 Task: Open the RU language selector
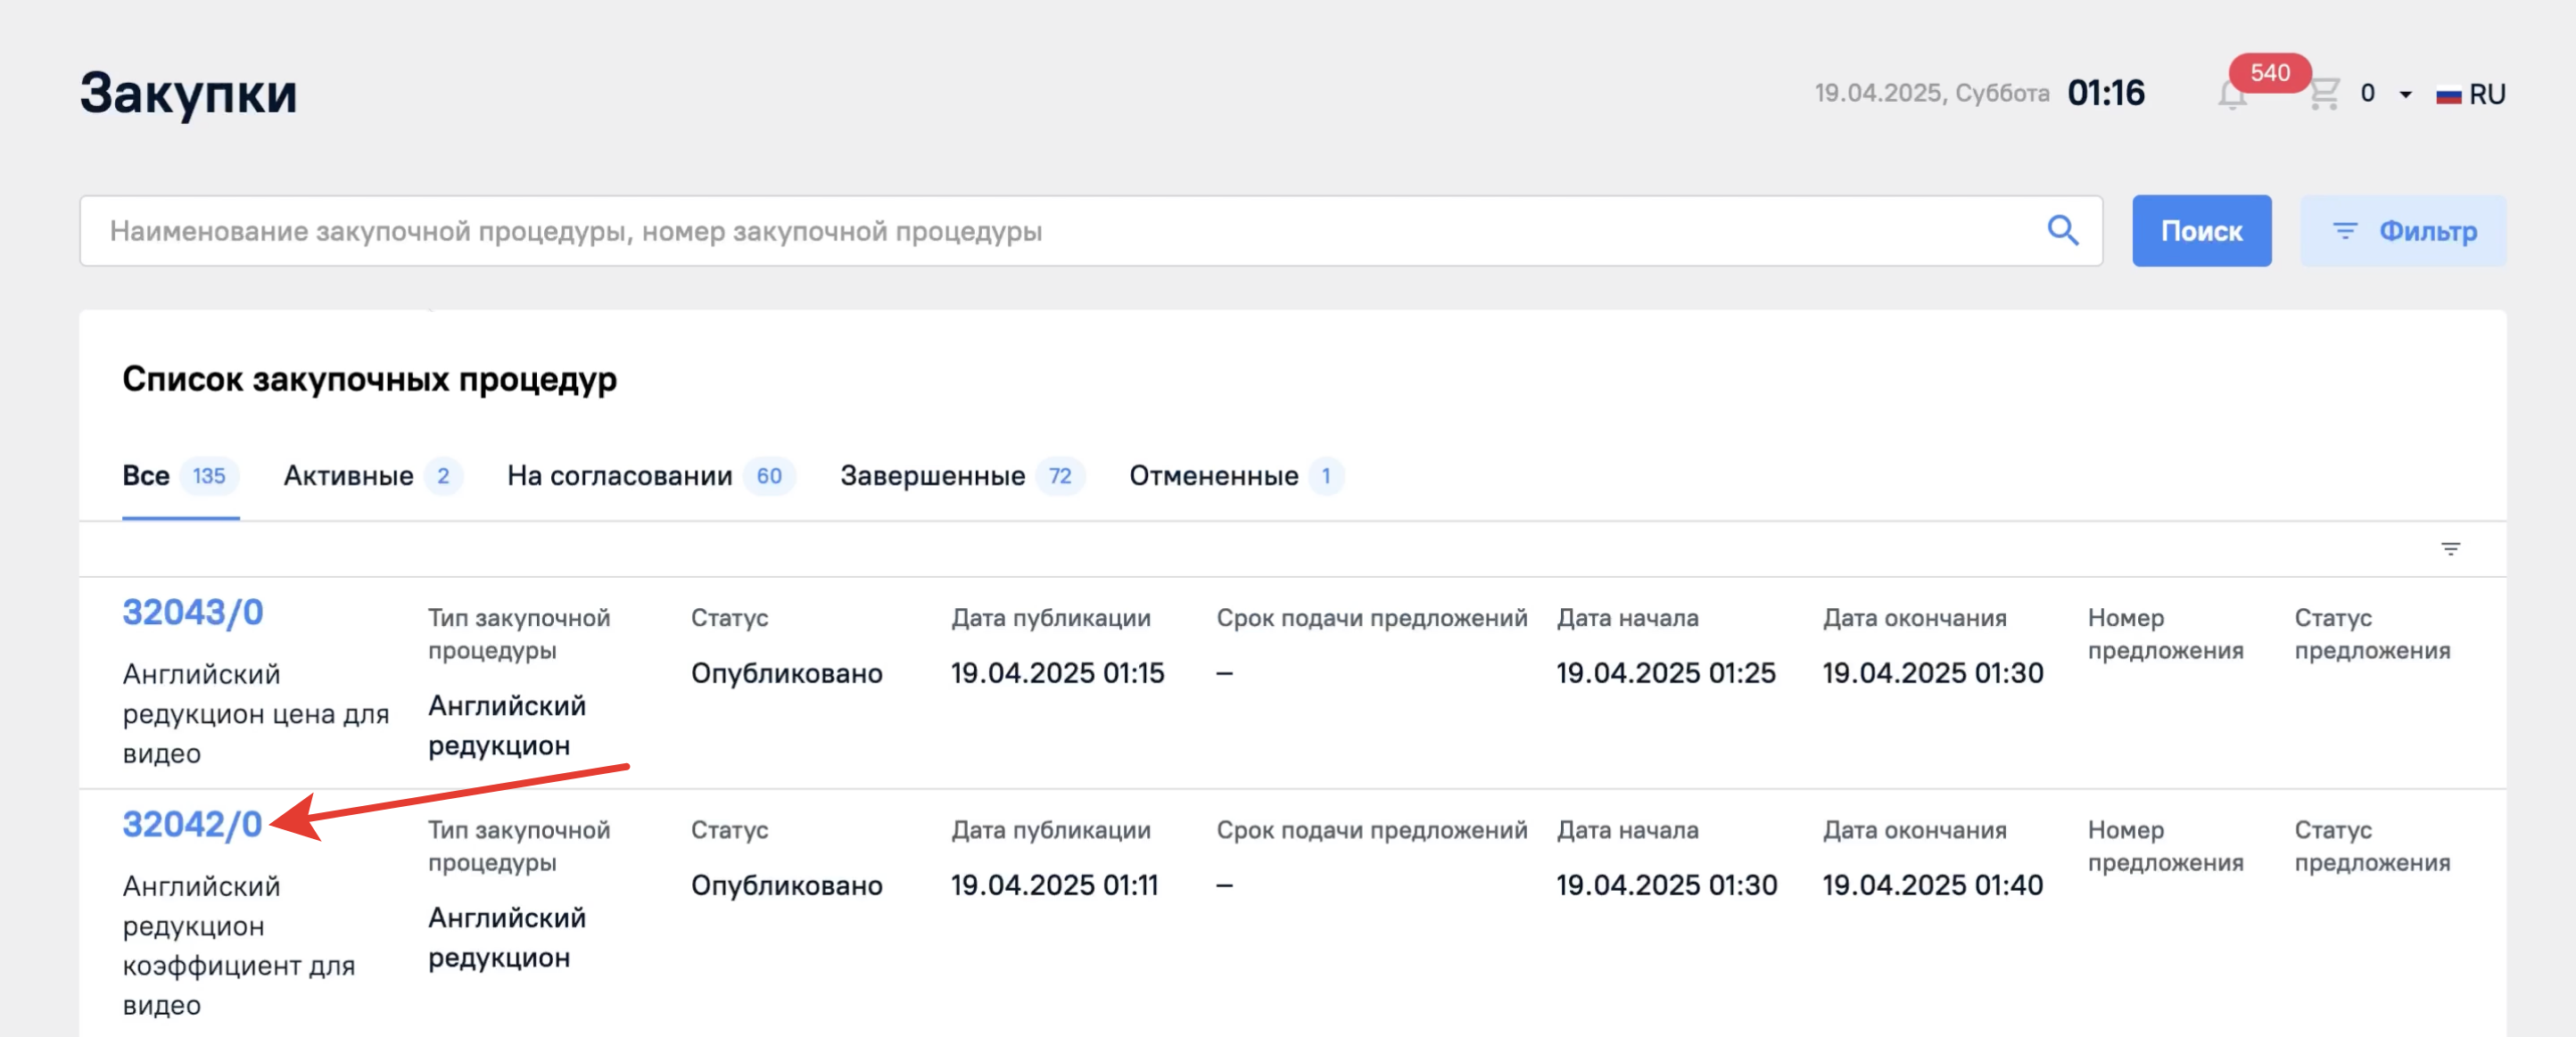point(2471,94)
